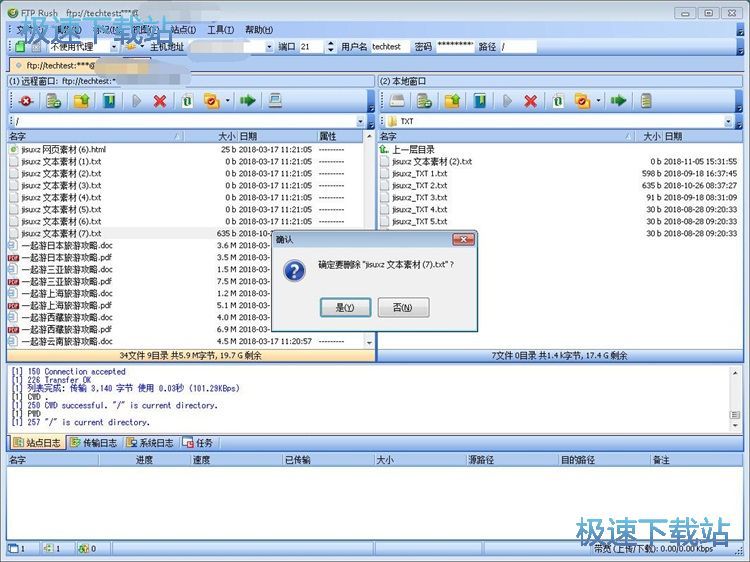Open small arrow next to connection icon
This screenshot has width=750, height=562.
click(x=142, y=46)
